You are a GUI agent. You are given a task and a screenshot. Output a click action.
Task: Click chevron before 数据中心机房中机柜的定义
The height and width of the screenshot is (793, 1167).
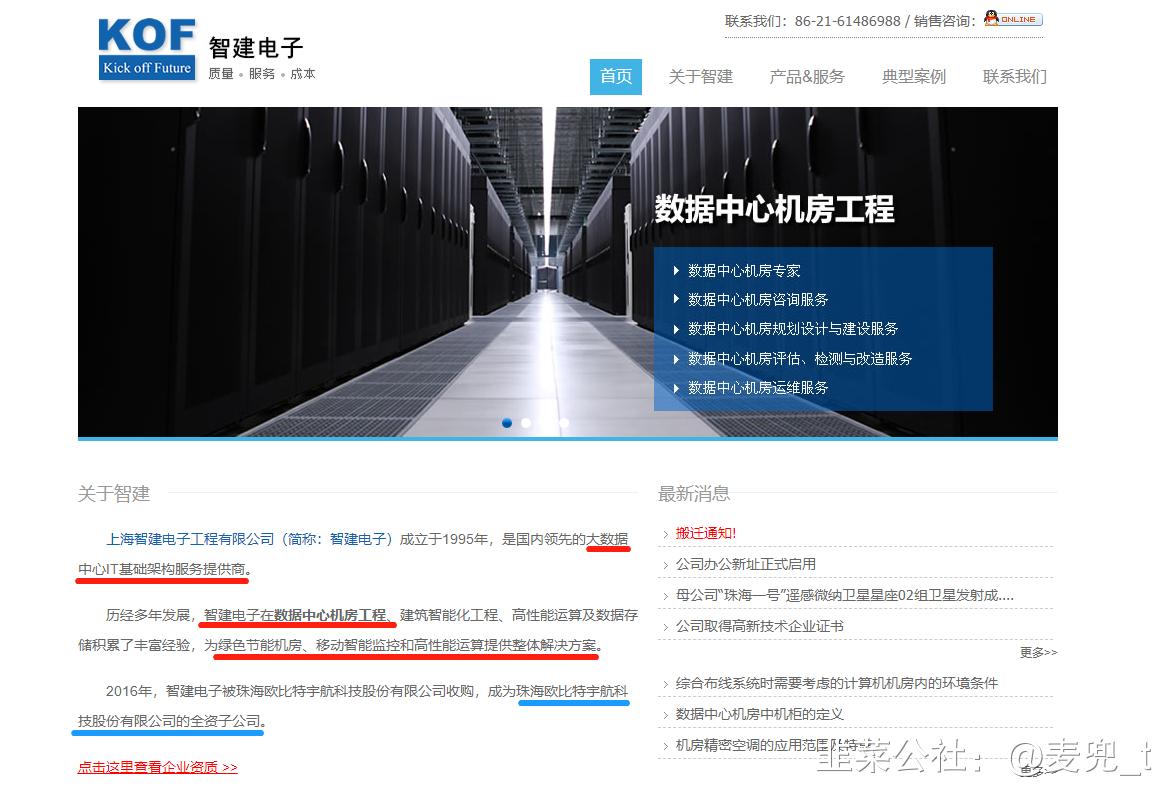664,714
